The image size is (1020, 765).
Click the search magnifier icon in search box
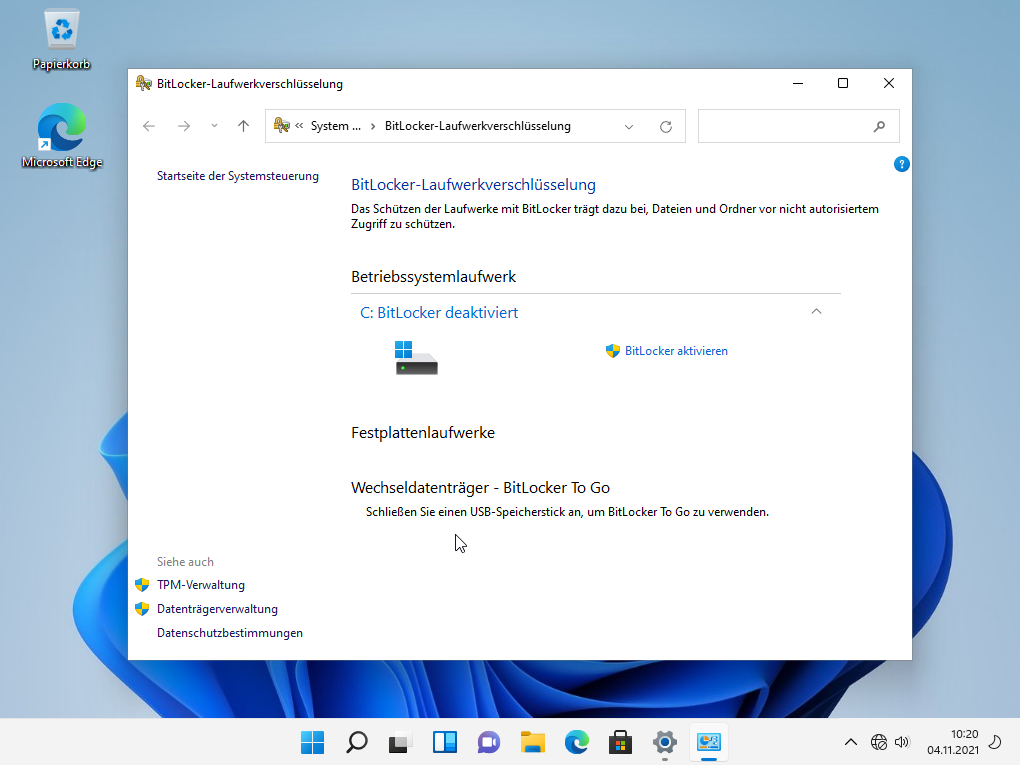coord(879,126)
